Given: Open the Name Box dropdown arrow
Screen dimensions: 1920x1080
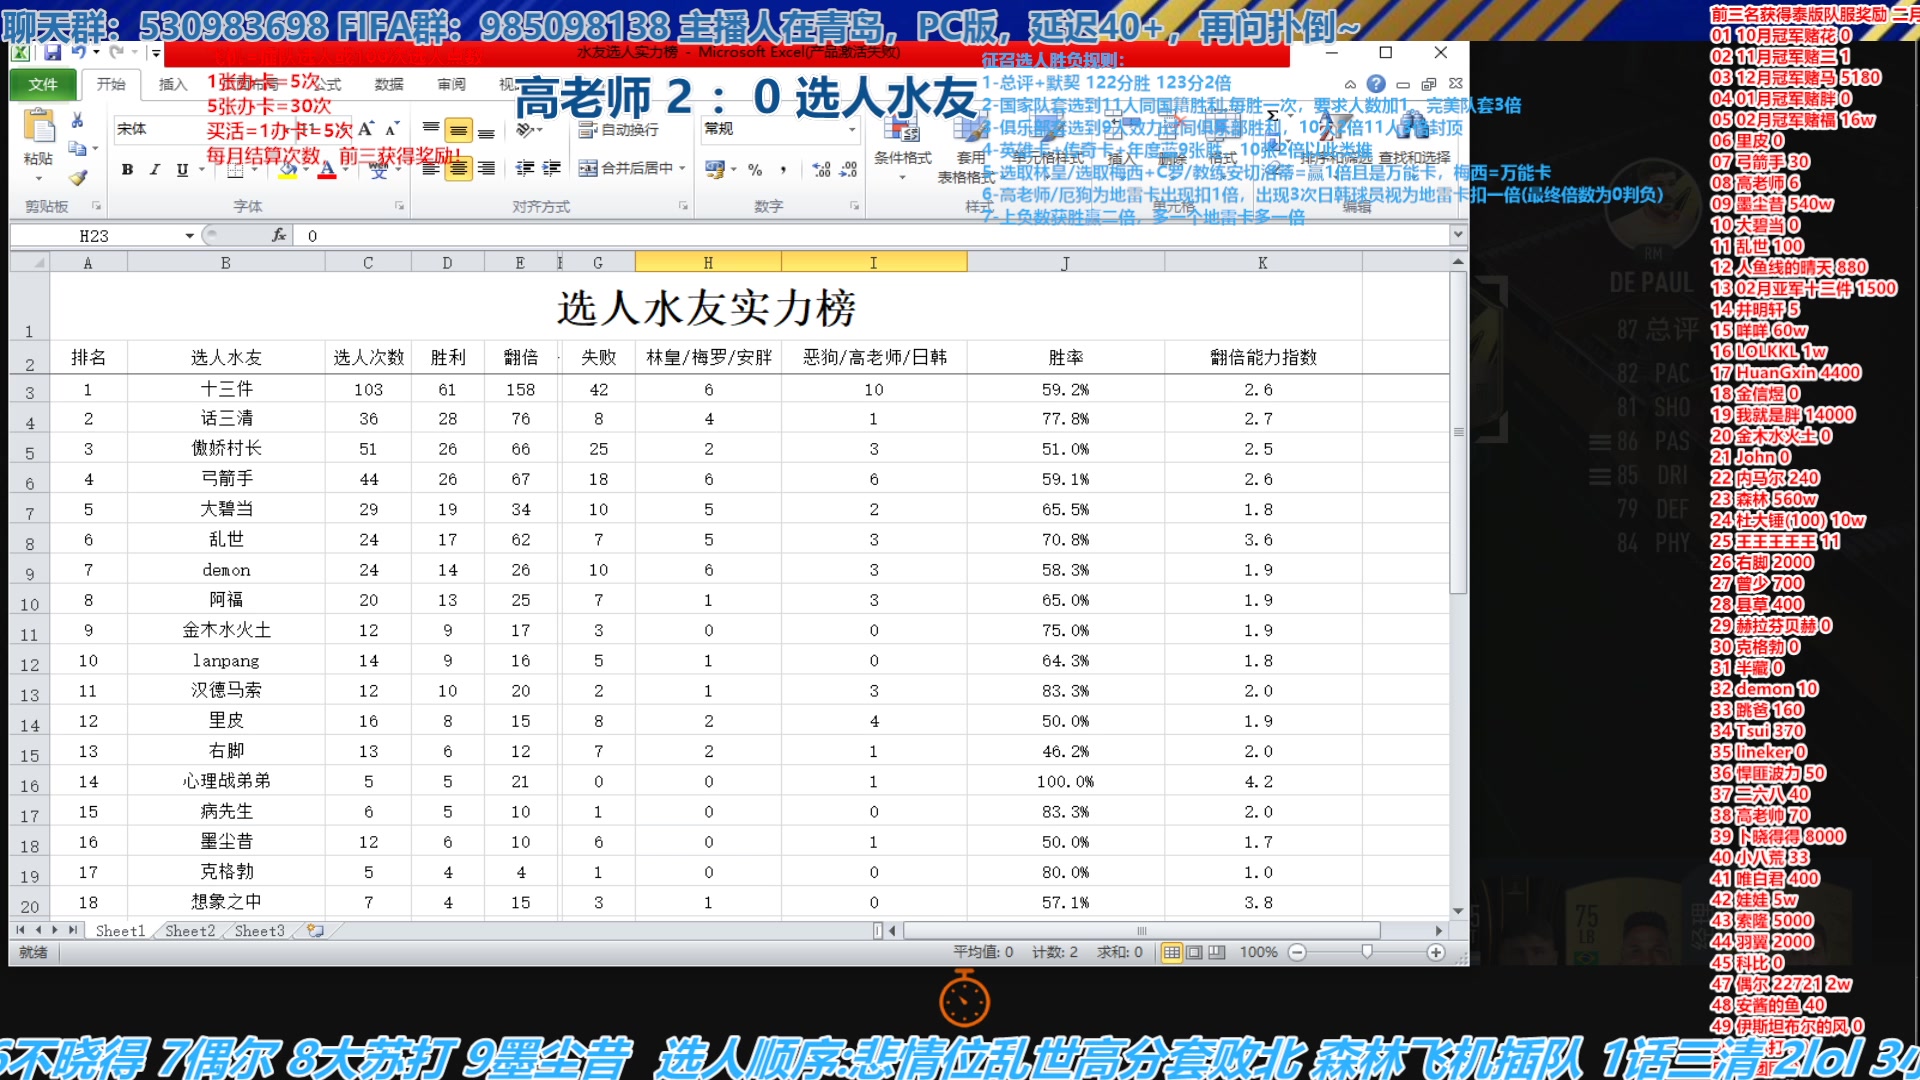Looking at the screenshot, I should 189,236.
